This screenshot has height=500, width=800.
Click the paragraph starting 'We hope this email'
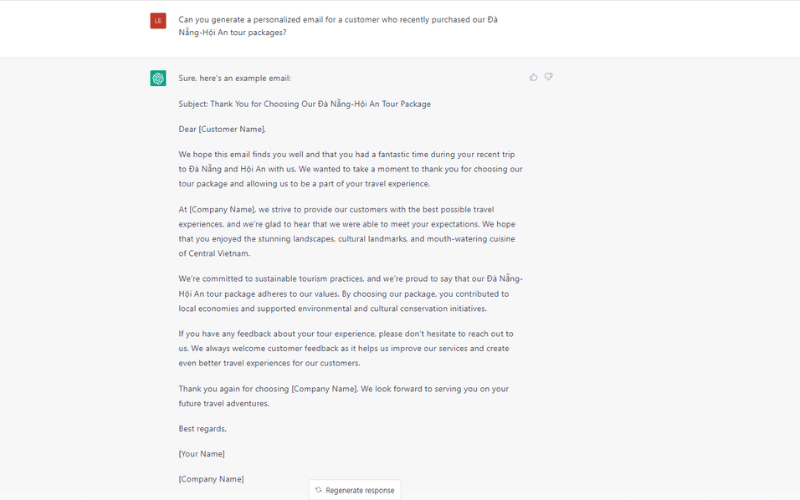click(x=351, y=169)
